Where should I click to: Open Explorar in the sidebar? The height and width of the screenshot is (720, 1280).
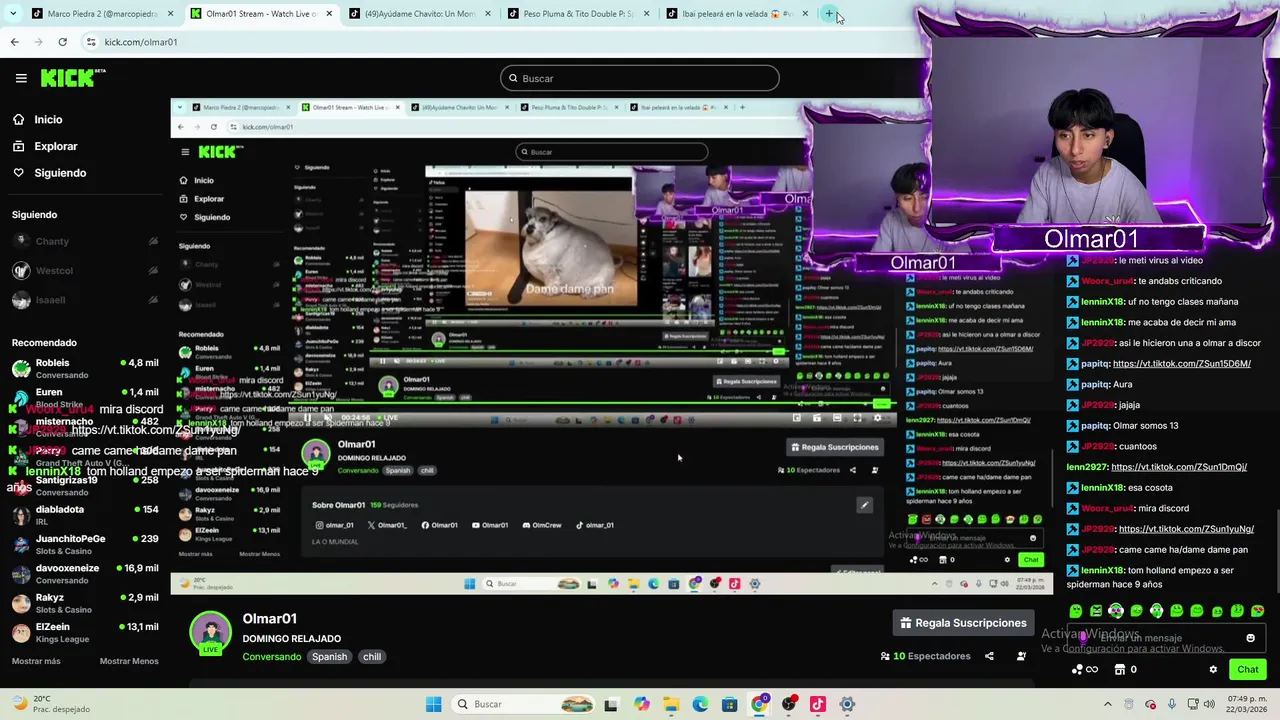pos(56,146)
